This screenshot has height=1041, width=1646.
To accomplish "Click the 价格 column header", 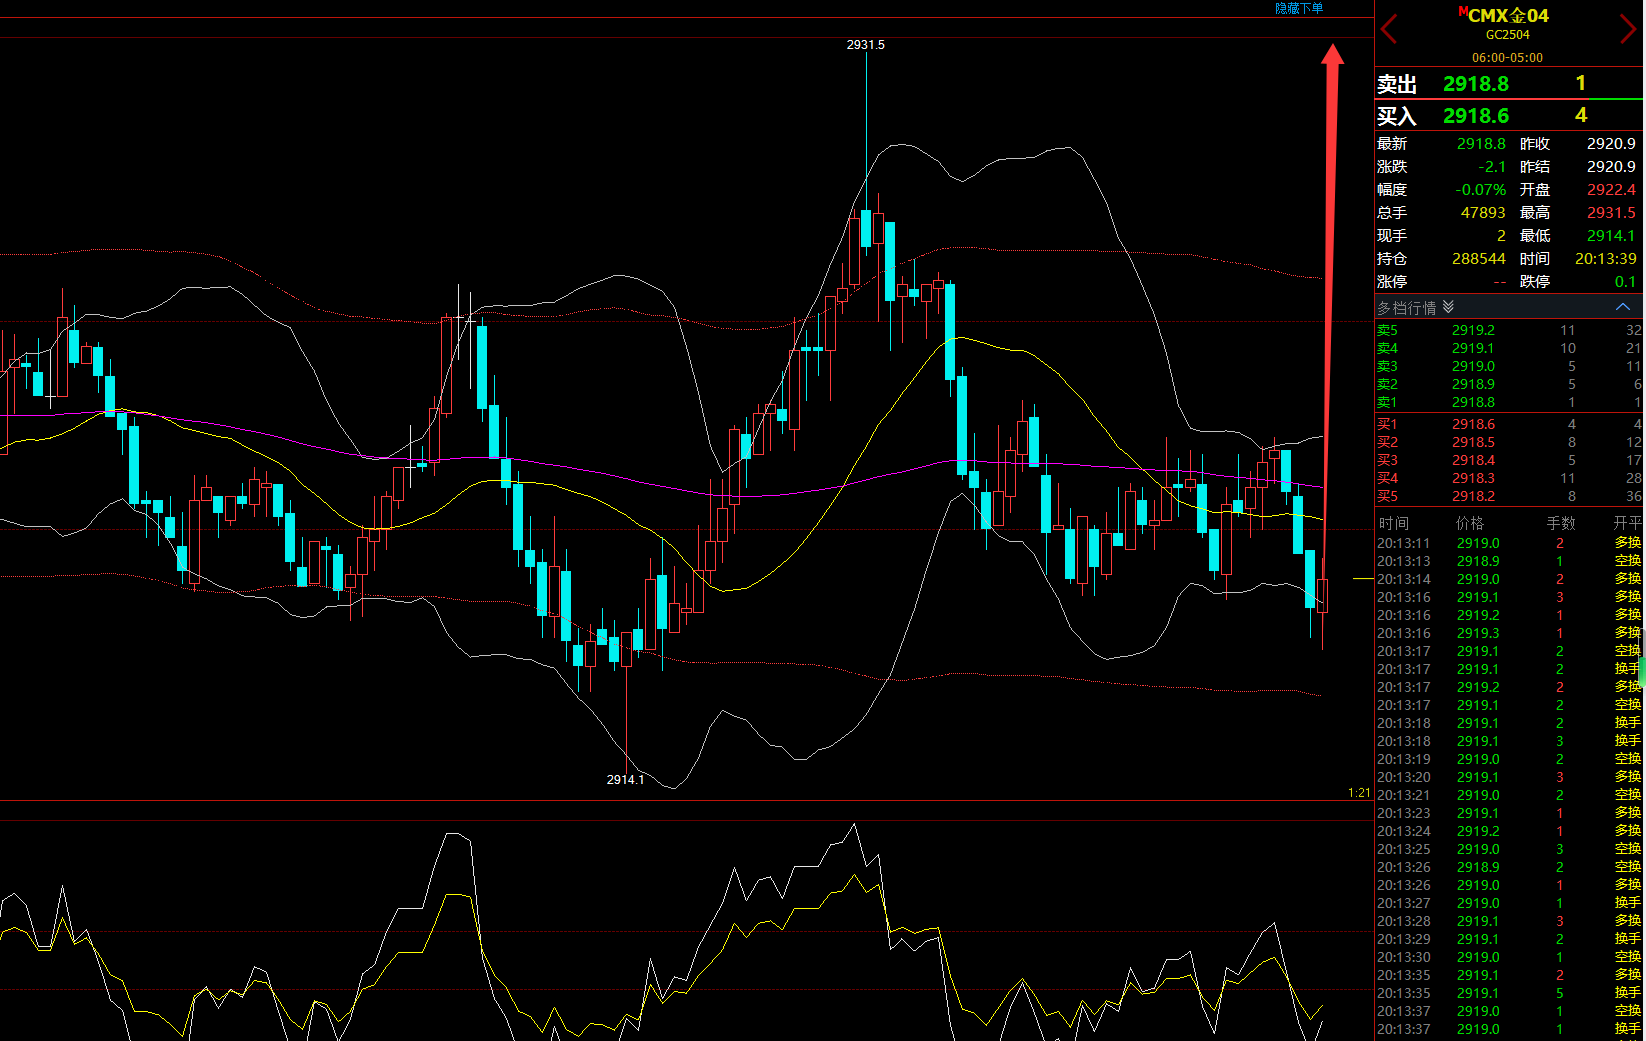I will (1470, 523).
